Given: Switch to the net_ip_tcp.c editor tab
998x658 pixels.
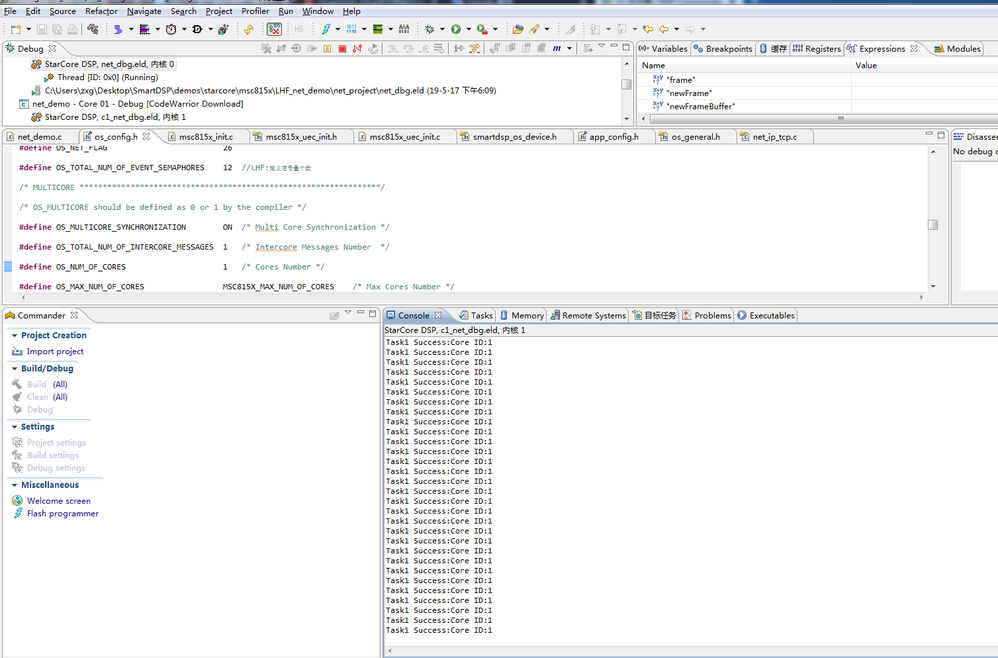Looking at the screenshot, I should (774, 137).
